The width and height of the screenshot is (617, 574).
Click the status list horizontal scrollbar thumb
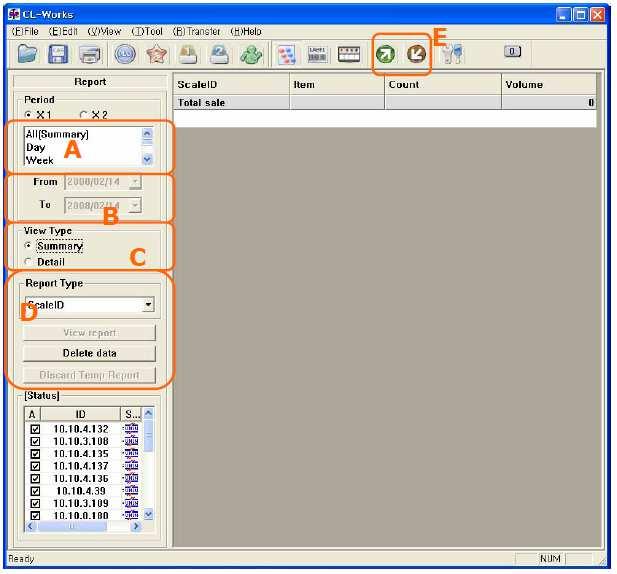click(72, 526)
